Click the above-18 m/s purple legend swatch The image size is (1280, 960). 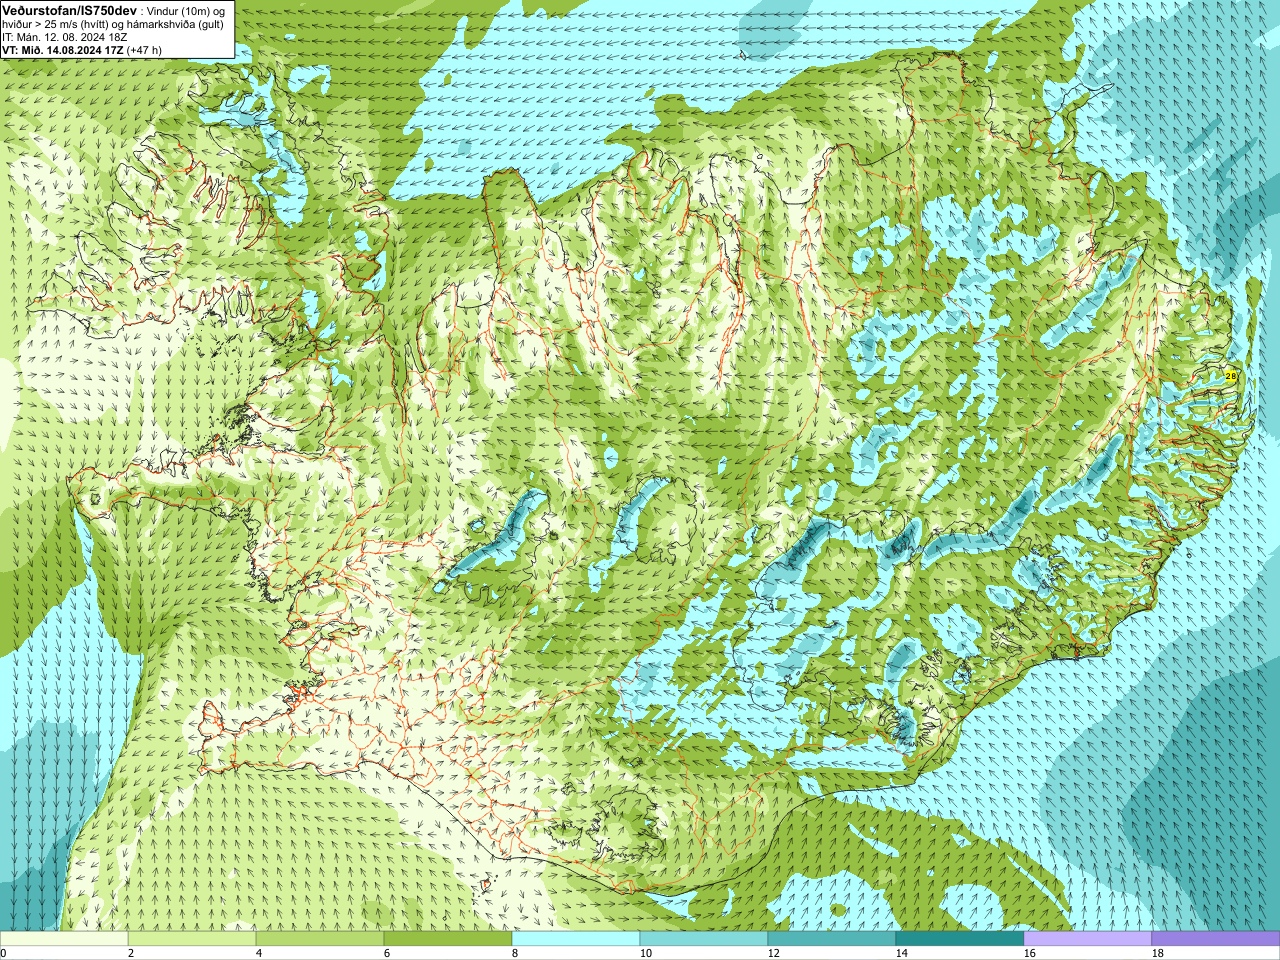pyautogui.click(x=1216, y=939)
